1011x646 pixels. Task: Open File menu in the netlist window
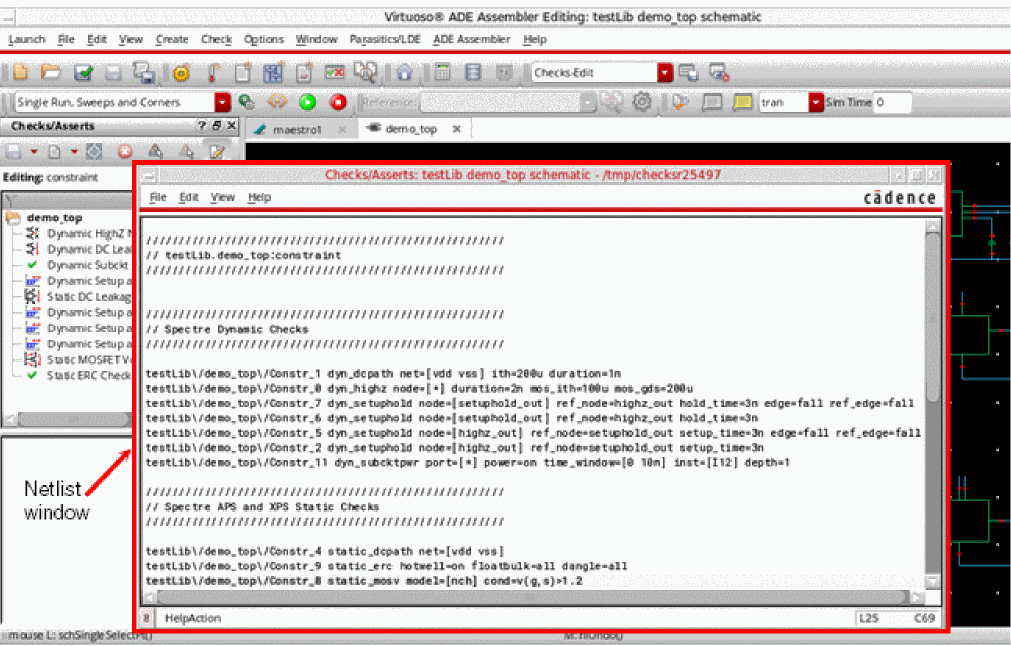coord(158,197)
